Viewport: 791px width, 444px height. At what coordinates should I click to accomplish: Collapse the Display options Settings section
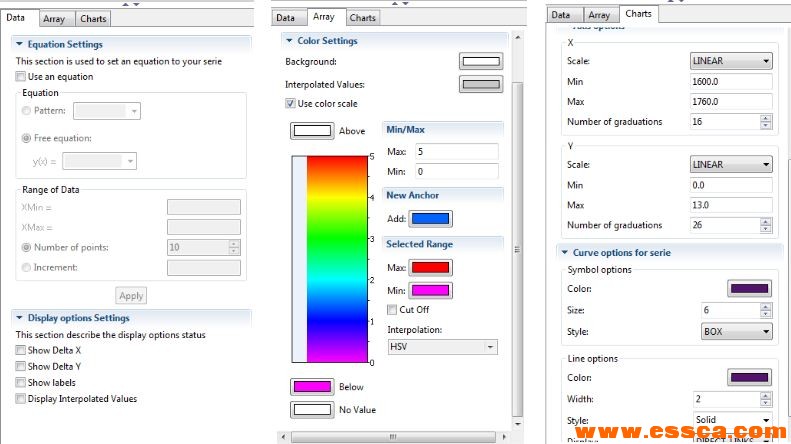tap(19, 318)
